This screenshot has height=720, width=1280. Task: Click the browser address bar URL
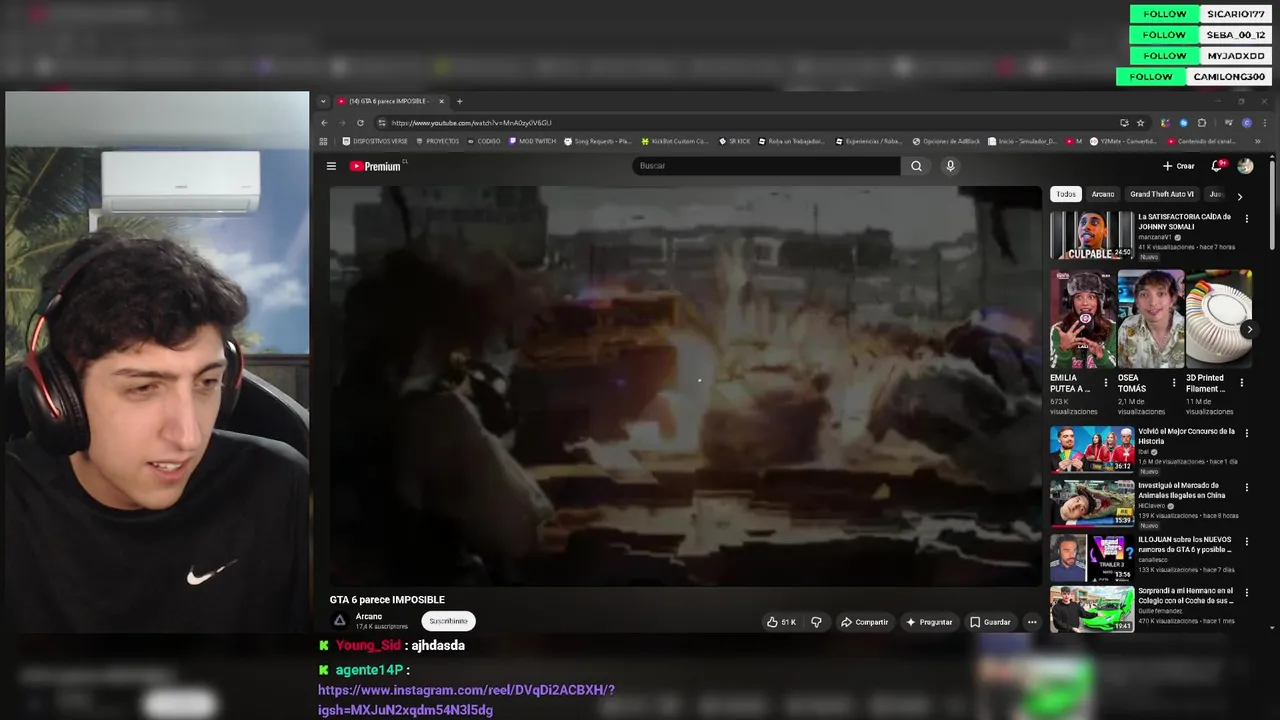[471, 123]
